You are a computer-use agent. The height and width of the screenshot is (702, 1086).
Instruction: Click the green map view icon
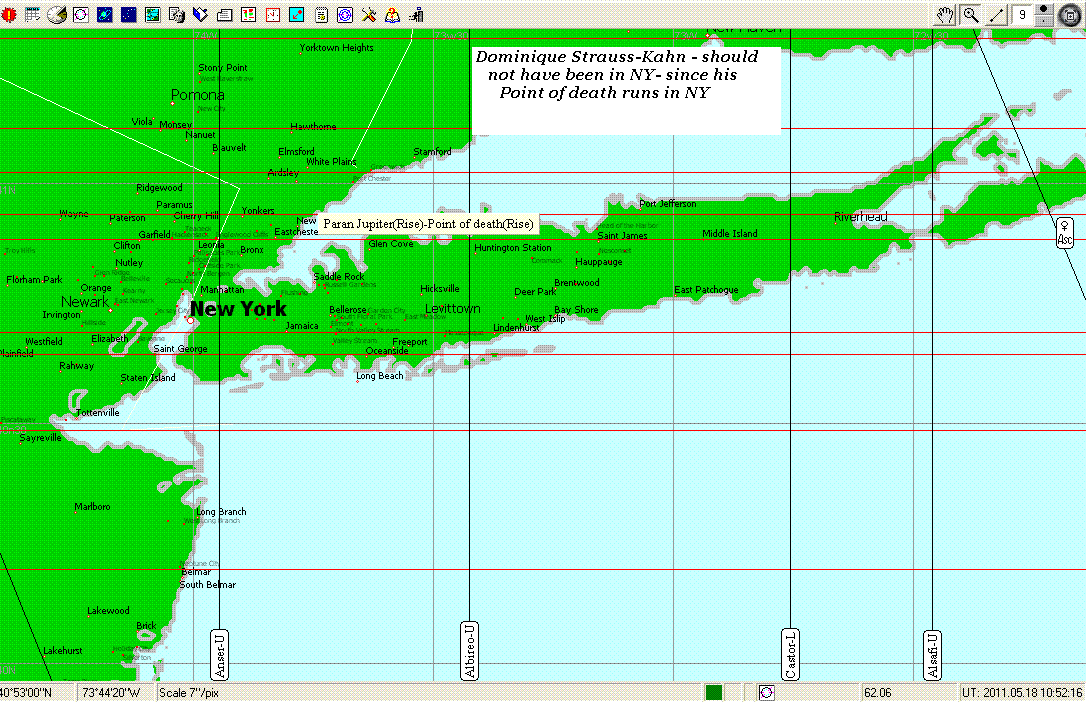pos(152,15)
